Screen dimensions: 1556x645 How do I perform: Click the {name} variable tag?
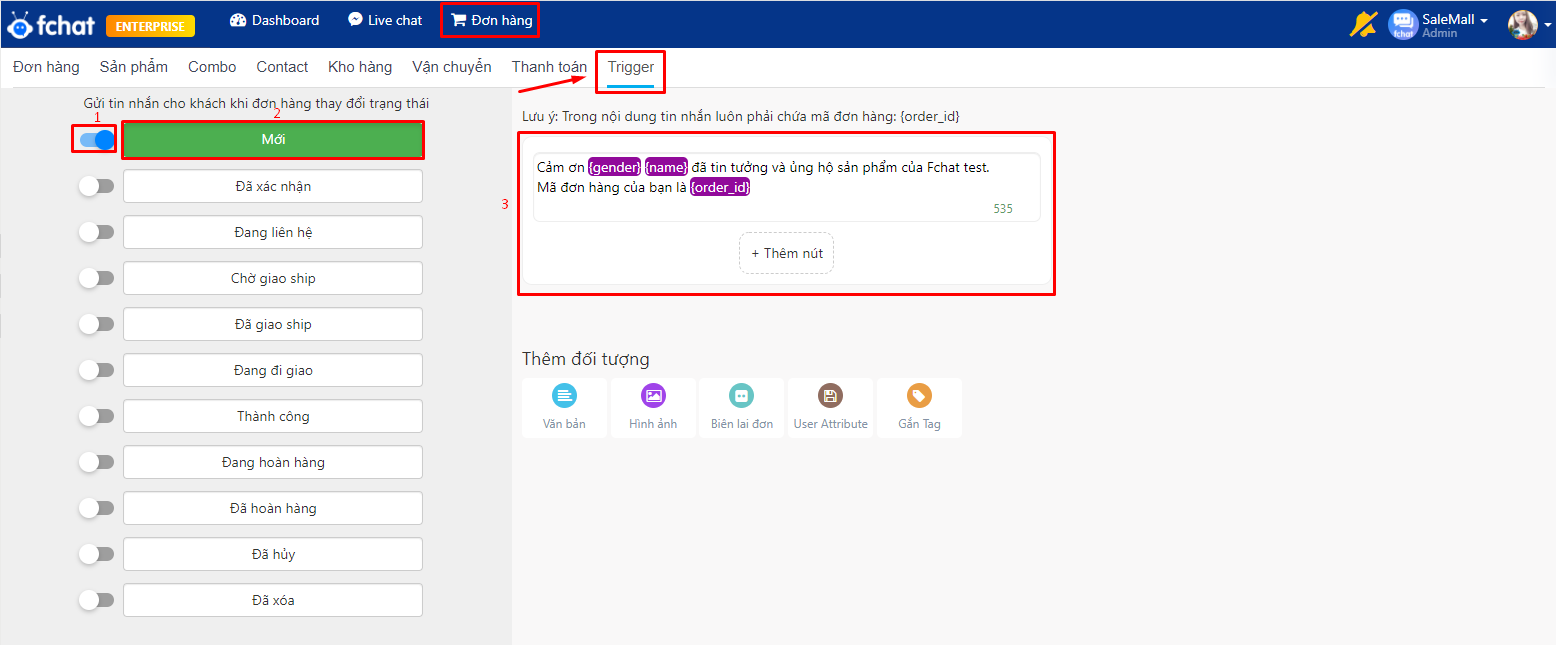[x=667, y=167]
